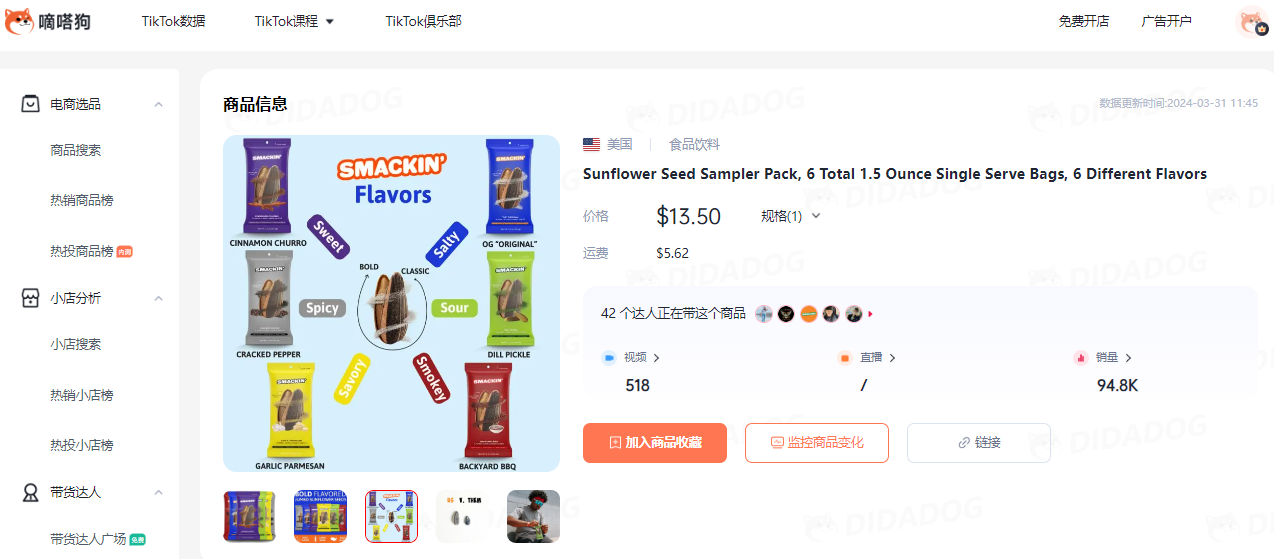Click the small red arrow after influencer avatars
The height and width of the screenshot is (559, 1274).
point(870,314)
